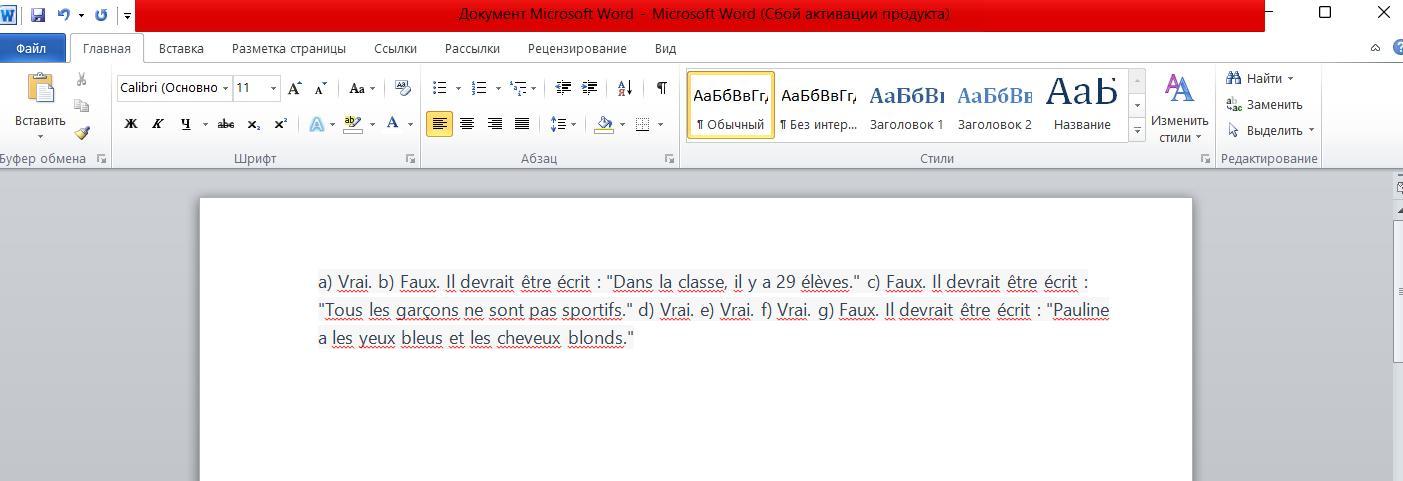Screen dimensions: 1403x481
Task: Open the font size dropdown arrow
Action: click(x=273, y=88)
